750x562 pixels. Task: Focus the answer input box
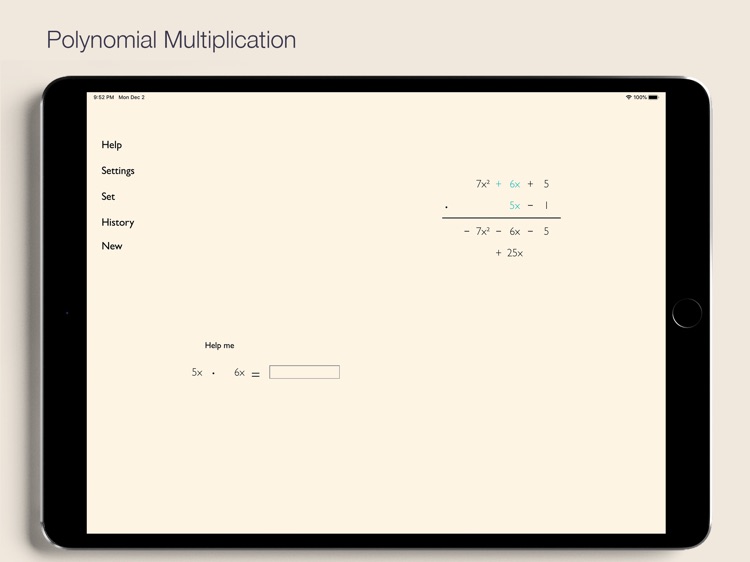click(304, 372)
